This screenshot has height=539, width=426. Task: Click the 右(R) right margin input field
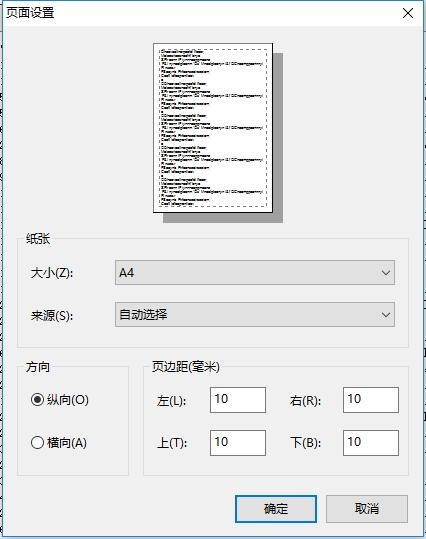click(x=371, y=400)
